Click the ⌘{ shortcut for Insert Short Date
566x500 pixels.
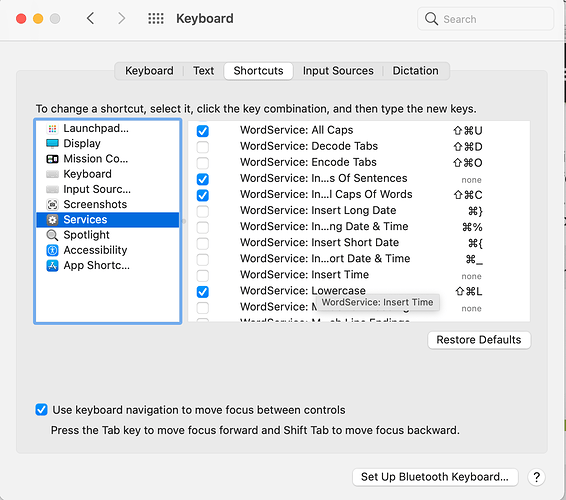475,243
